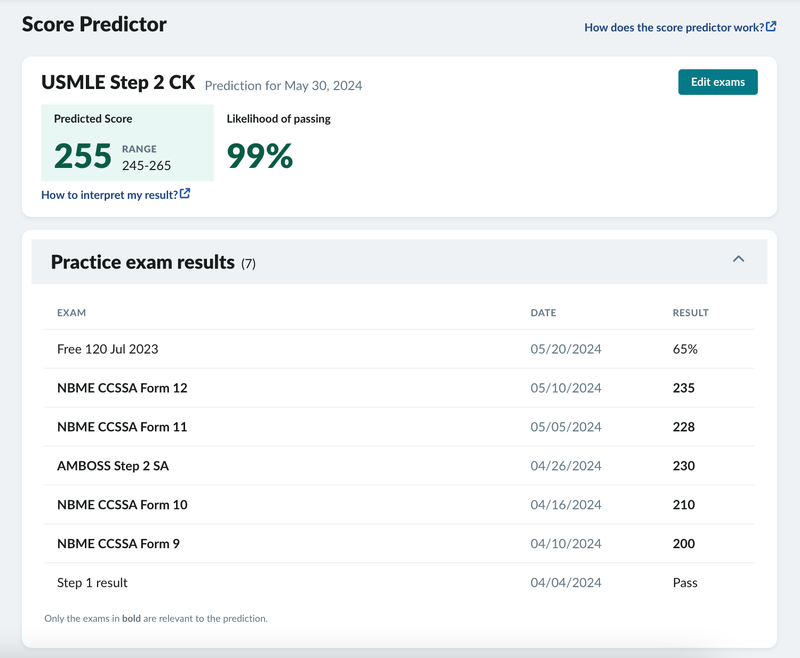
Task: Collapse the Practice exam results panel chevron
Action: coord(738,260)
